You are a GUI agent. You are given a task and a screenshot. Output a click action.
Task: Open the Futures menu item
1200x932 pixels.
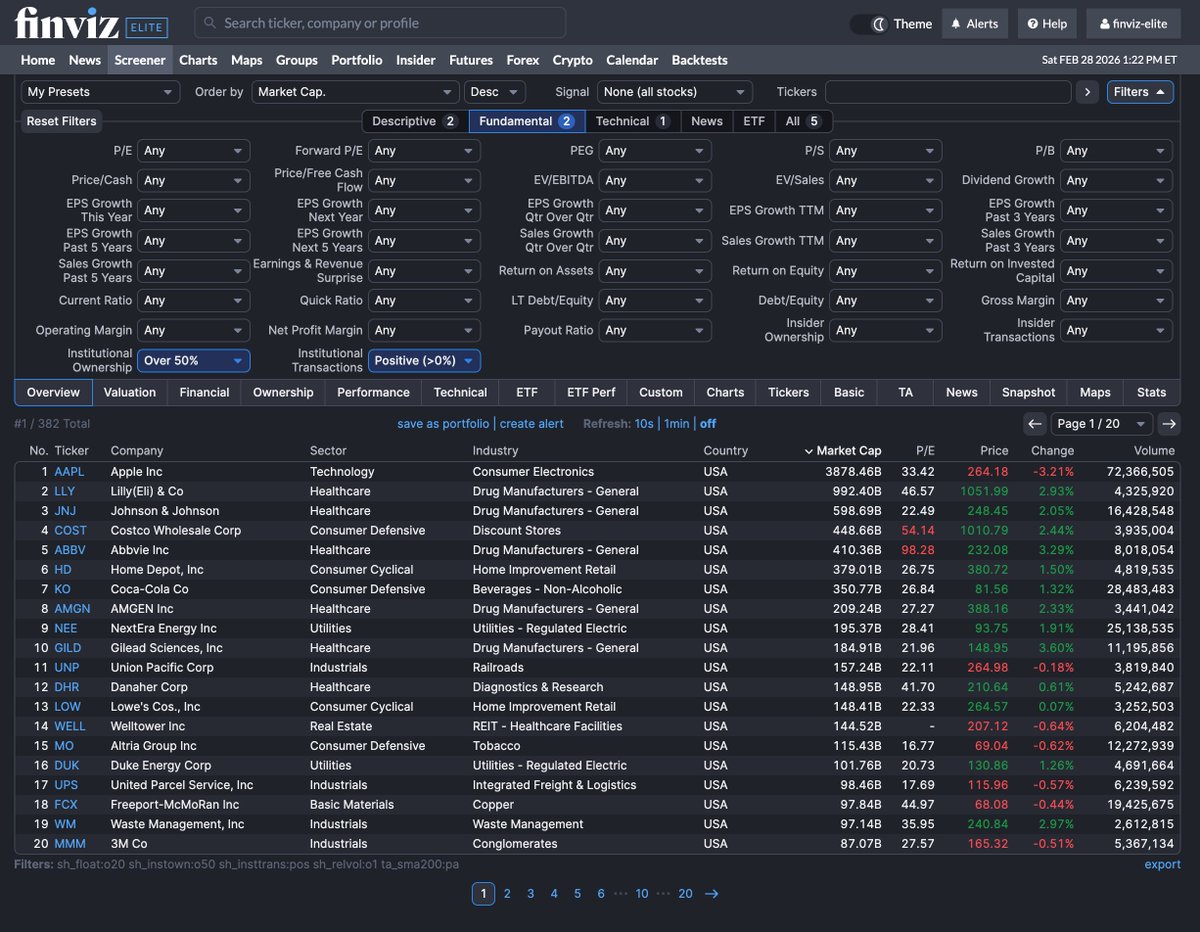pyautogui.click(x=471, y=60)
